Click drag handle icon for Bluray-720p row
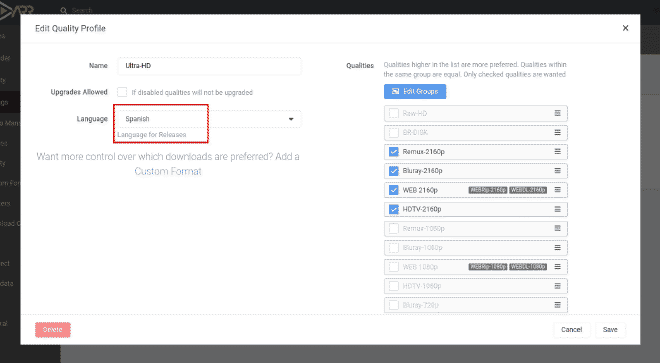Image resolution: width=660 pixels, height=363 pixels. coord(557,305)
